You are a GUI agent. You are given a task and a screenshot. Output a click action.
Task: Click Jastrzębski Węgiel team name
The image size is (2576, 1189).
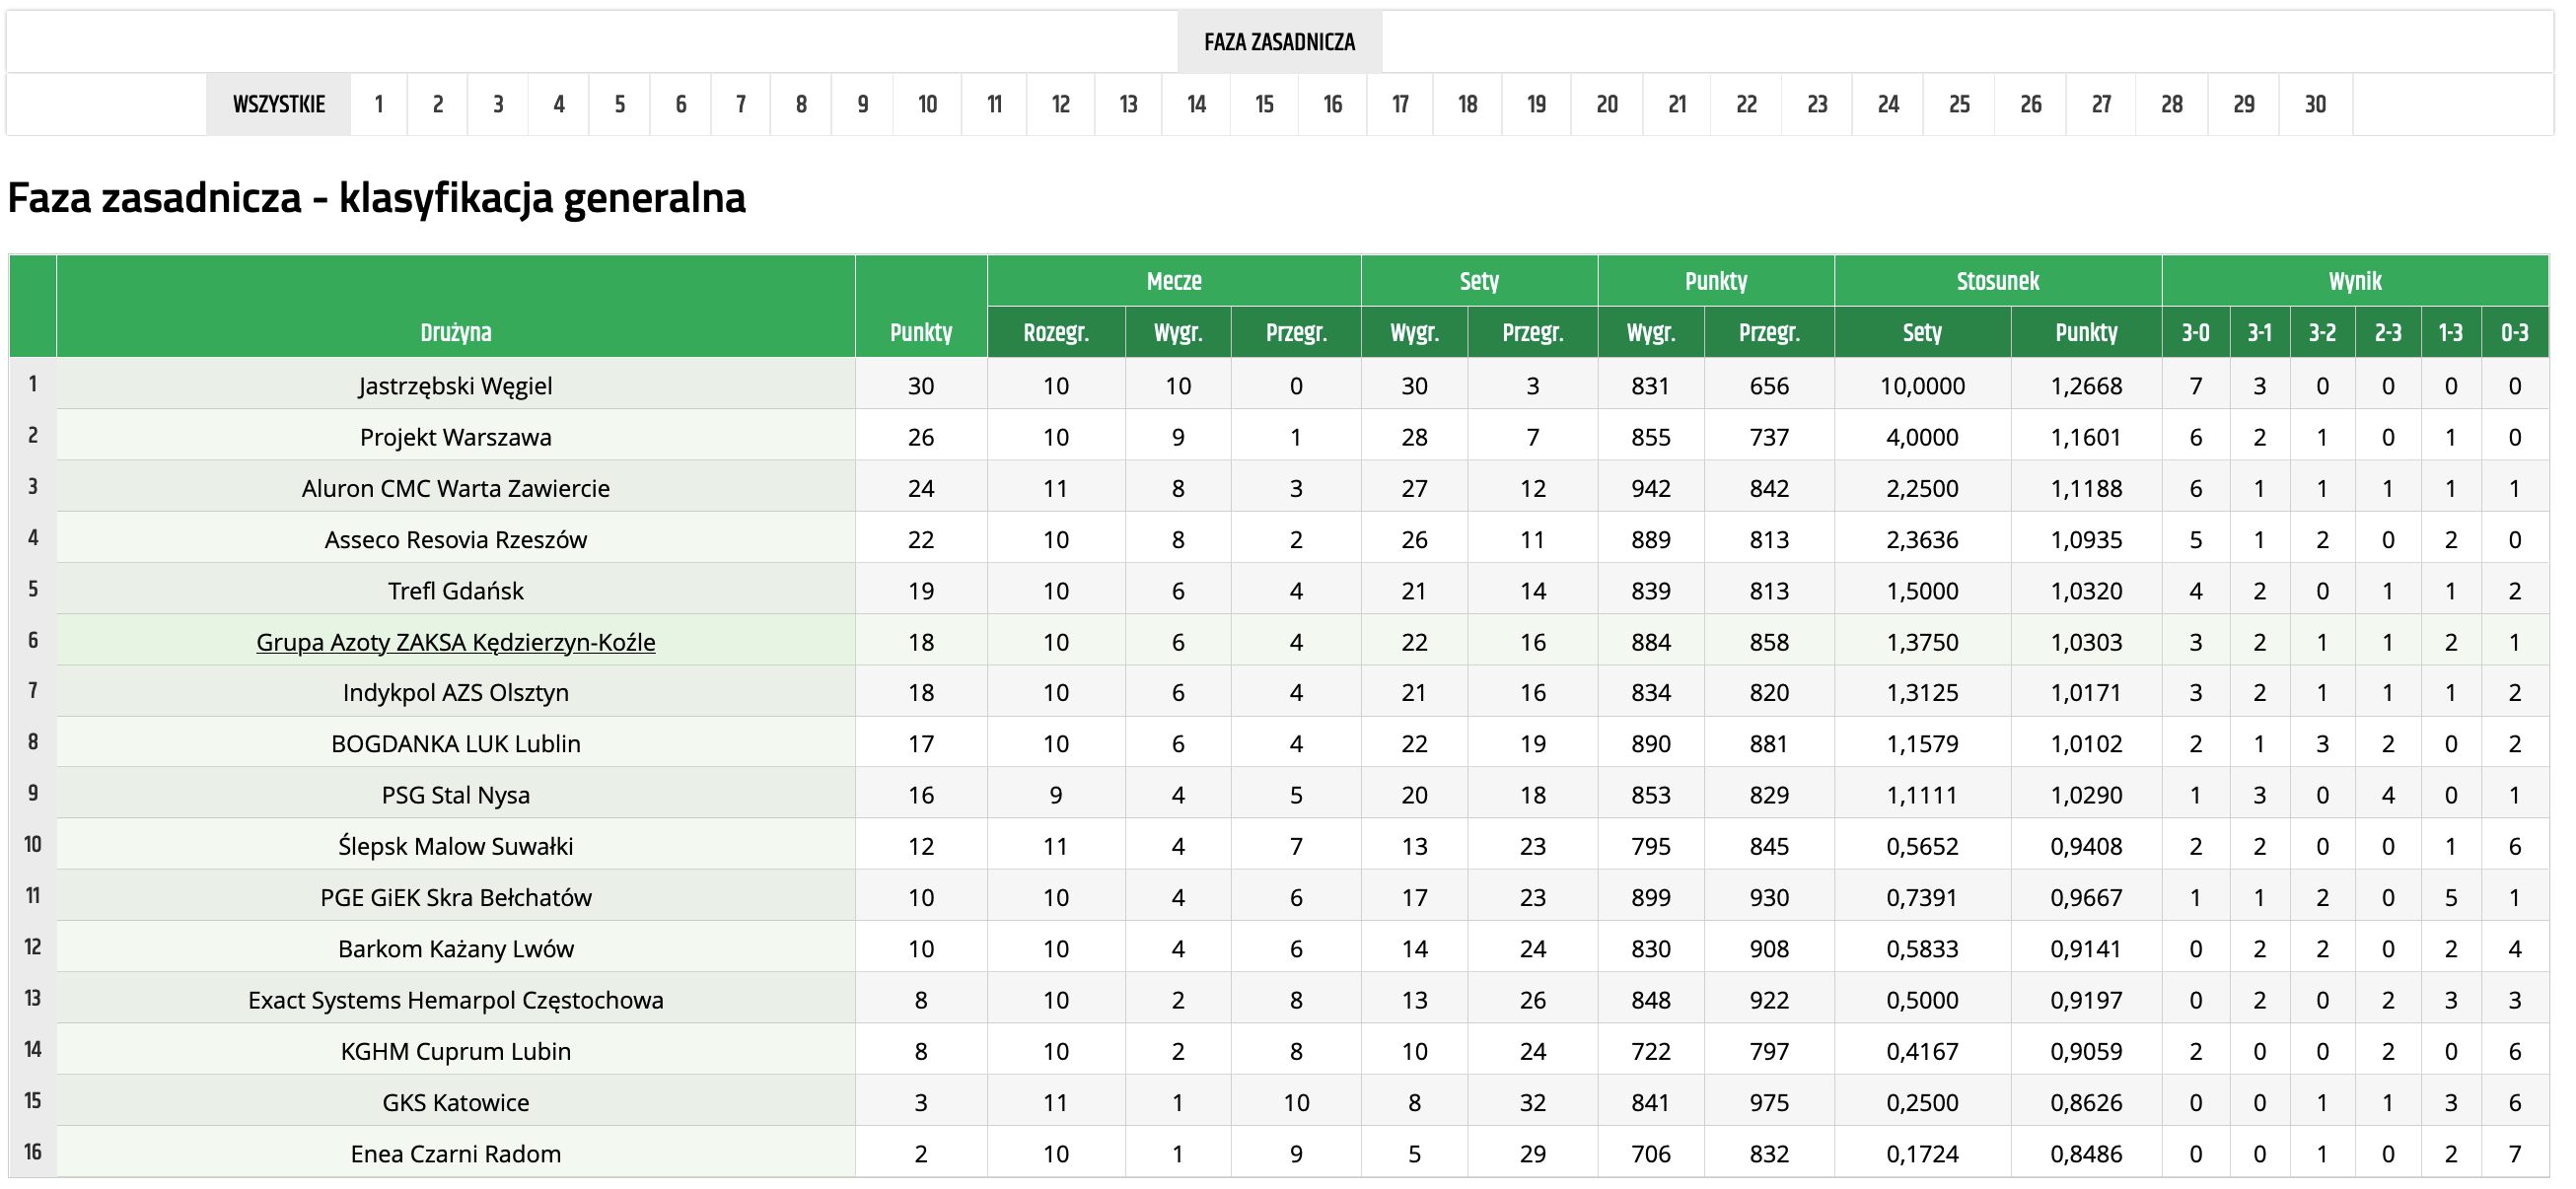click(456, 386)
